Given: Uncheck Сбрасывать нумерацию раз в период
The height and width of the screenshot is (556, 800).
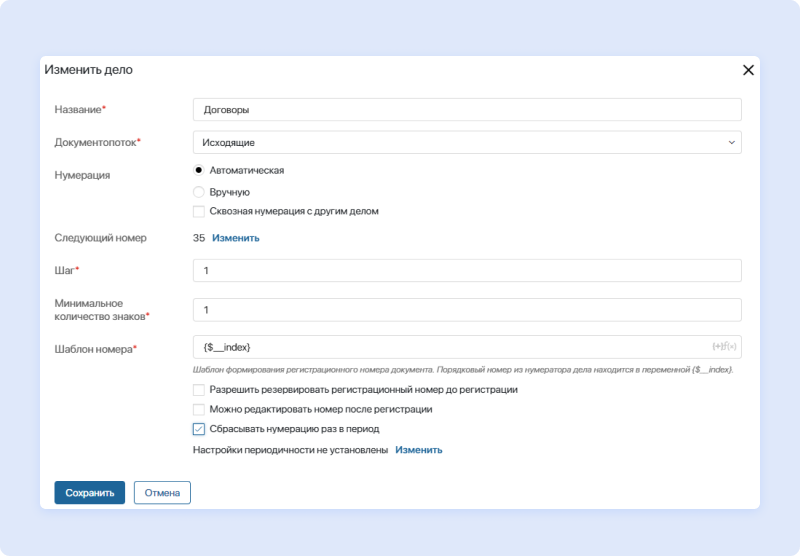Looking at the screenshot, I should [x=199, y=429].
